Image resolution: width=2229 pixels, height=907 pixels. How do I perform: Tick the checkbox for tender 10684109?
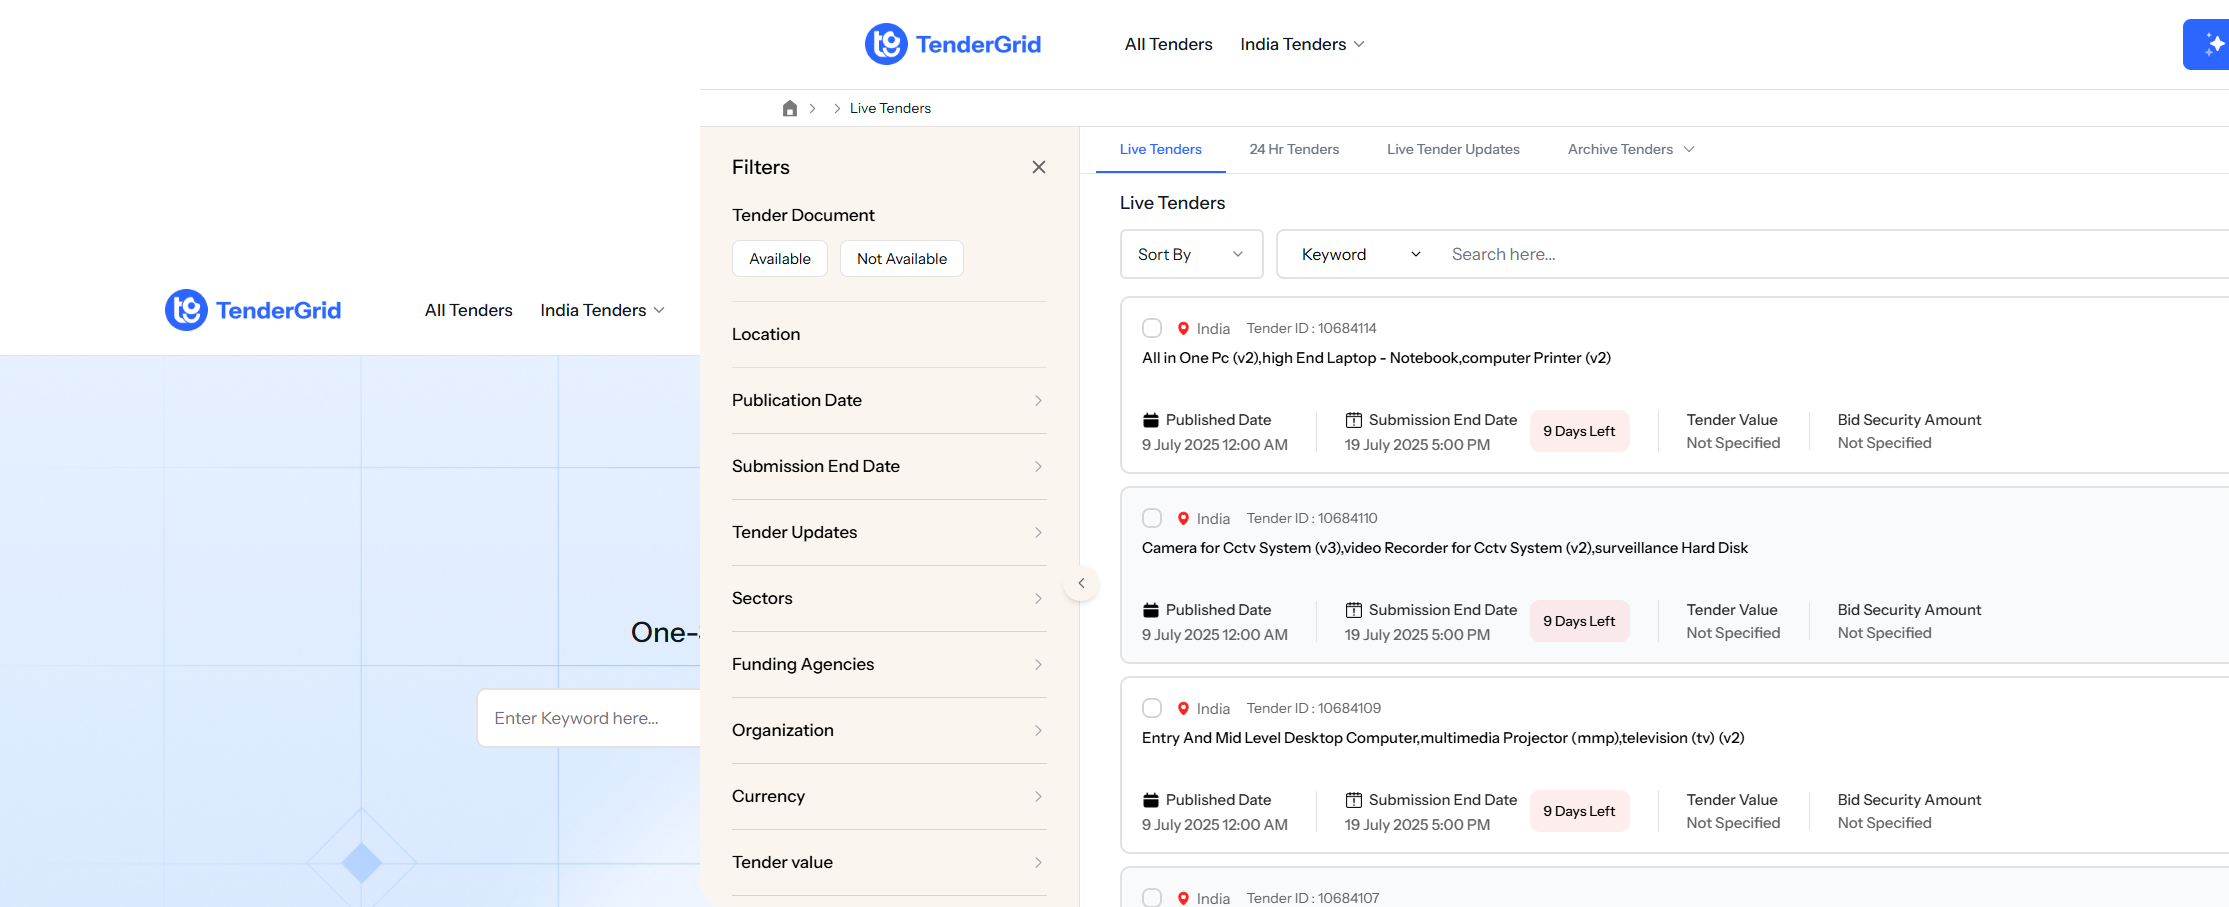pyautogui.click(x=1152, y=708)
